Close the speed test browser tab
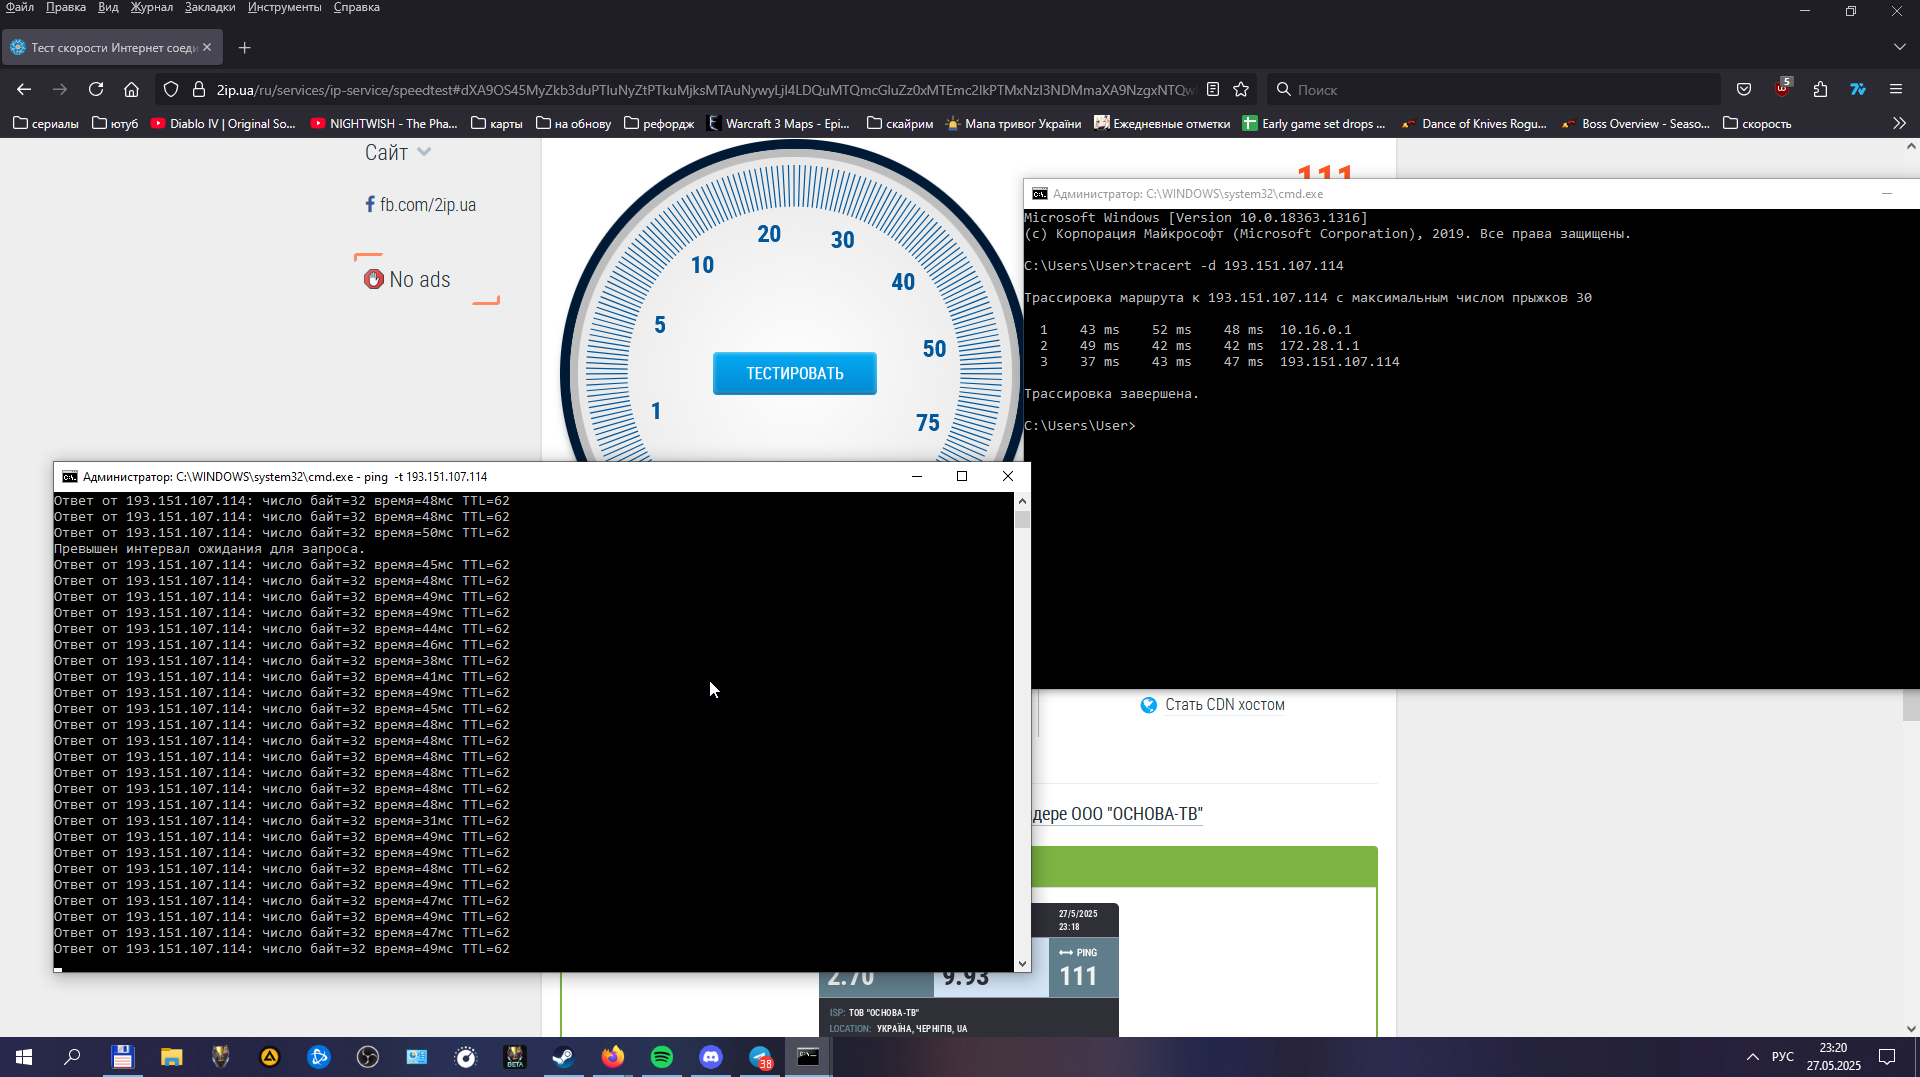The height and width of the screenshot is (1077, 1920). (x=207, y=47)
